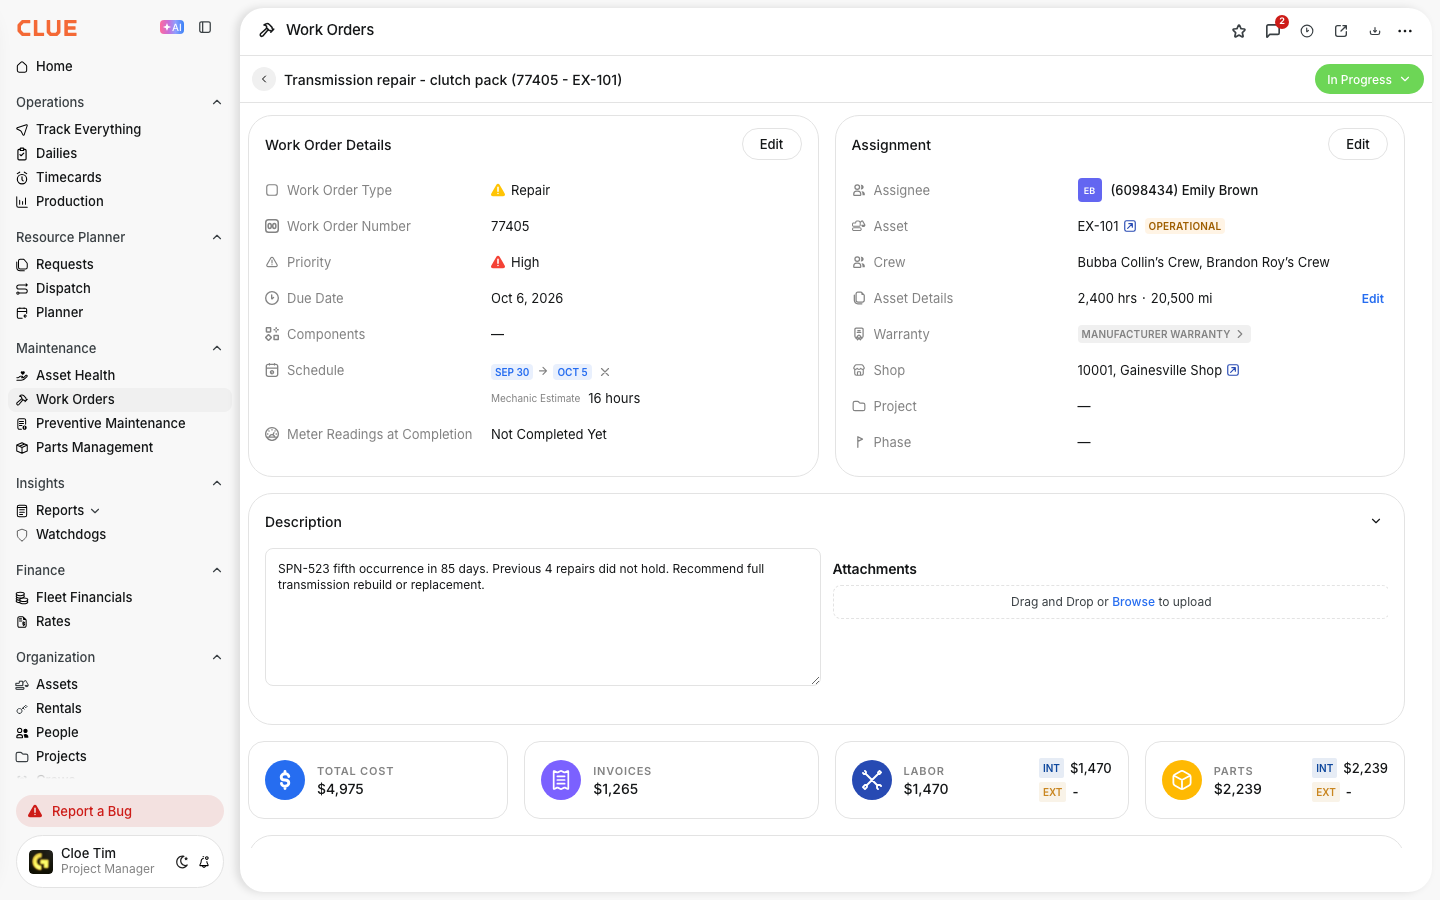Collapse the sidebar panel
Image resolution: width=1440 pixels, height=900 pixels.
[205, 27]
